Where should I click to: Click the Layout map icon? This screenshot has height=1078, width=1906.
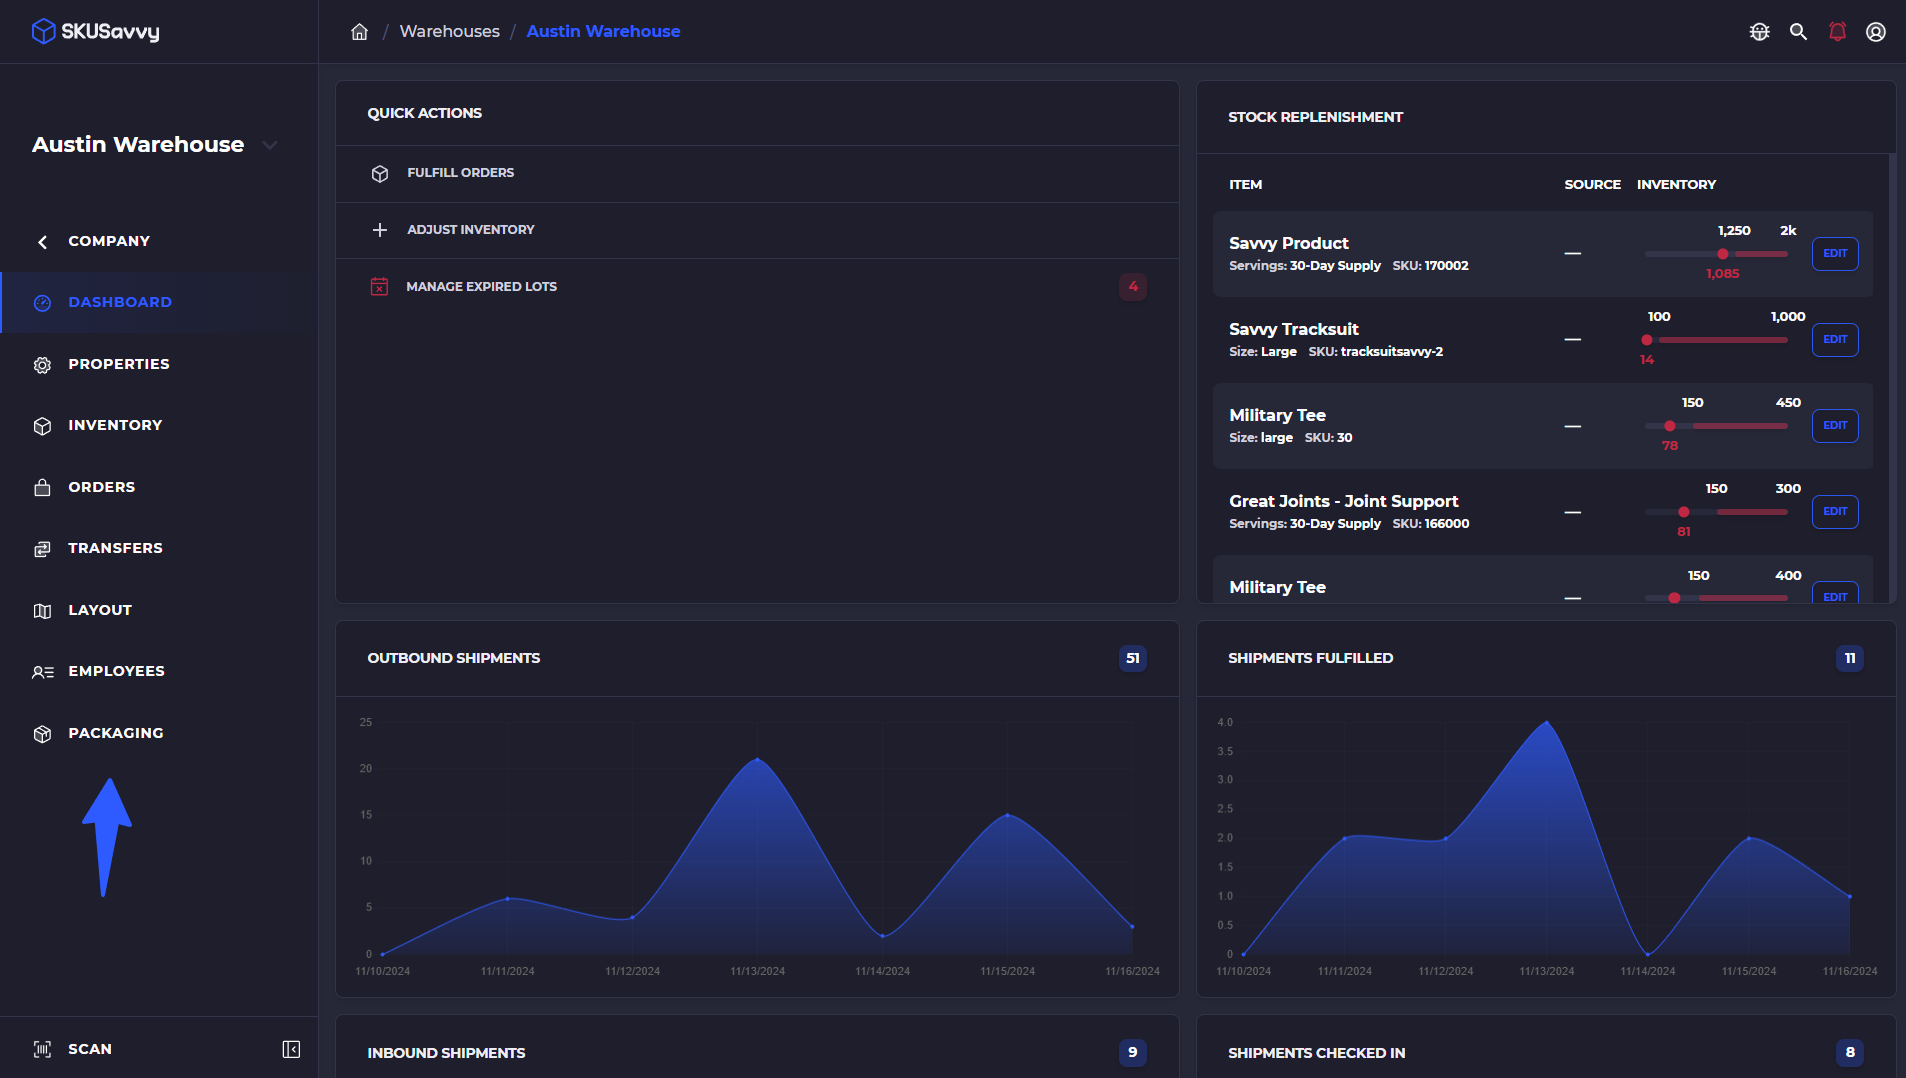tap(42, 611)
